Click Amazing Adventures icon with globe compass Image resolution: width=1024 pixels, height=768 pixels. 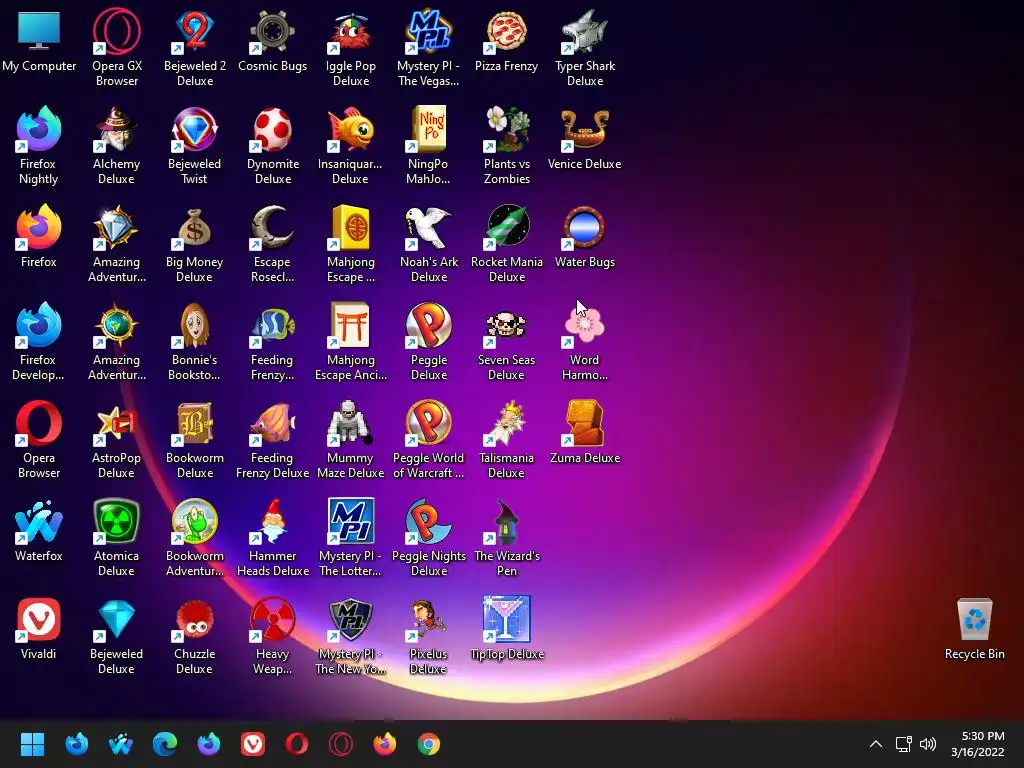pos(117,325)
